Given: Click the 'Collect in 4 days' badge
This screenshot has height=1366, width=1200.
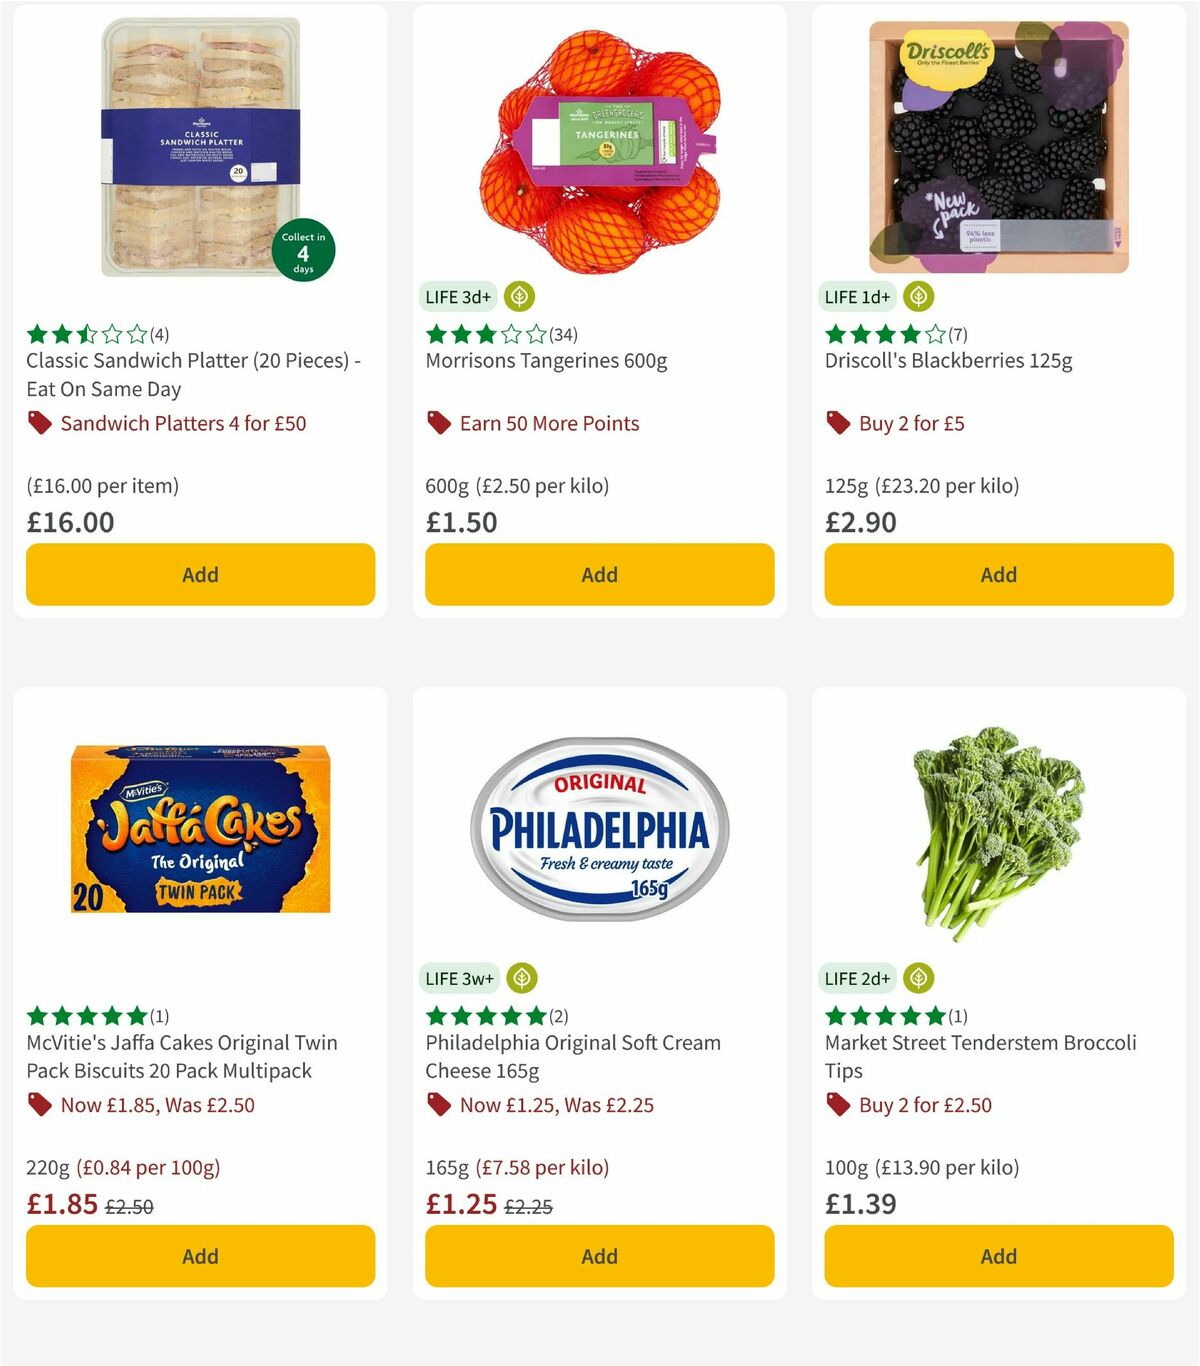Looking at the screenshot, I should coord(302,249).
